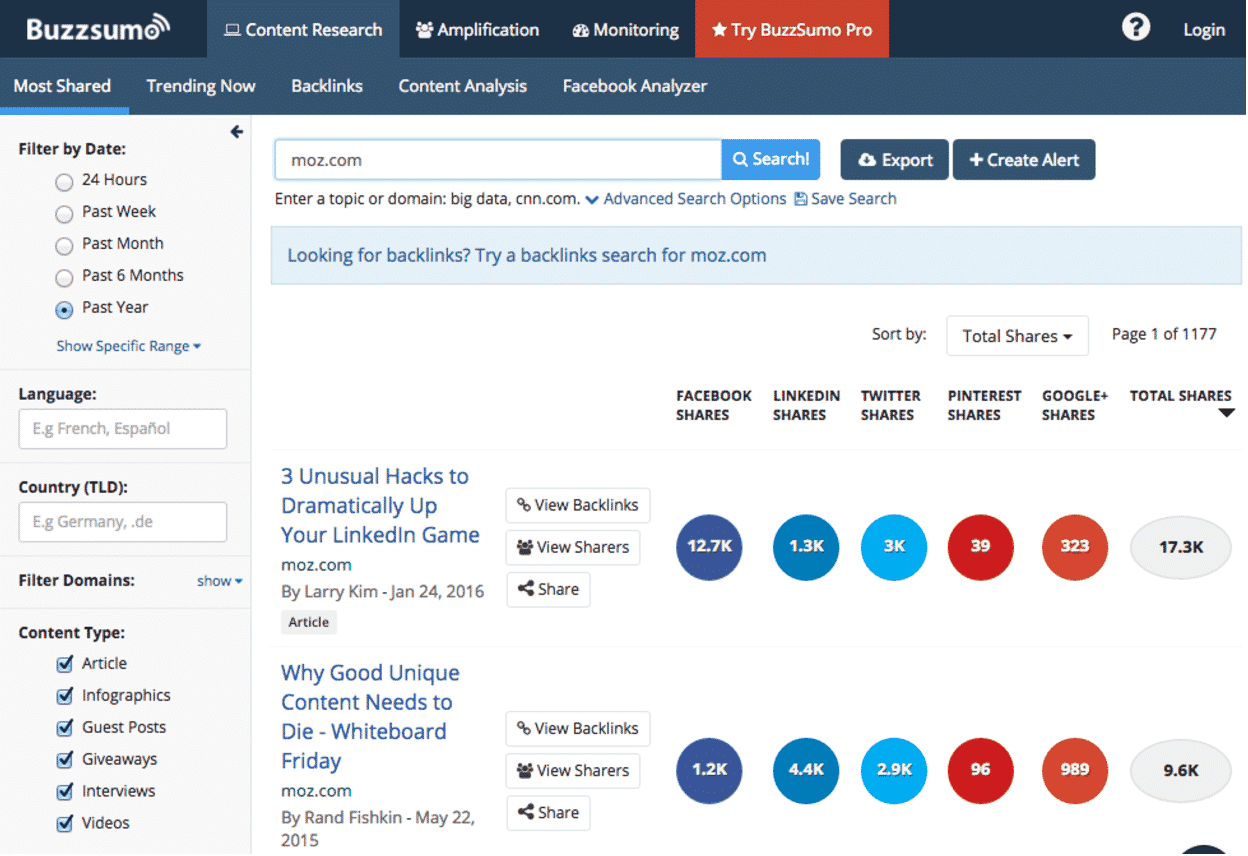Click the Save Search link

pyautogui.click(x=845, y=199)
